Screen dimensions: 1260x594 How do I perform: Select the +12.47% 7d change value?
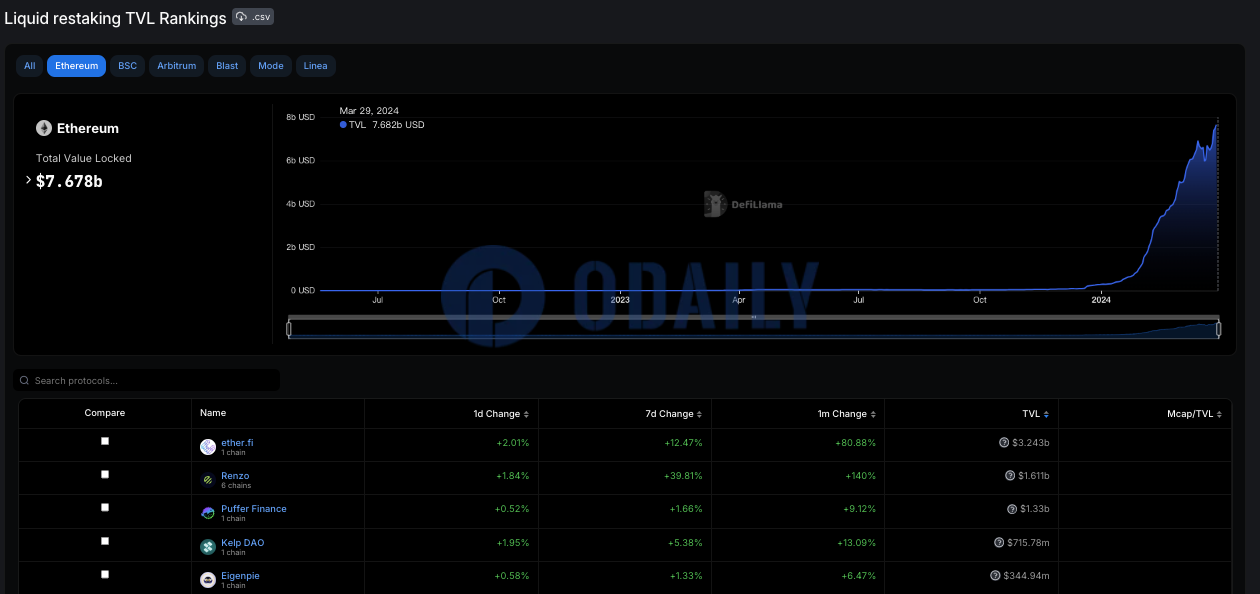click(683, 442)
